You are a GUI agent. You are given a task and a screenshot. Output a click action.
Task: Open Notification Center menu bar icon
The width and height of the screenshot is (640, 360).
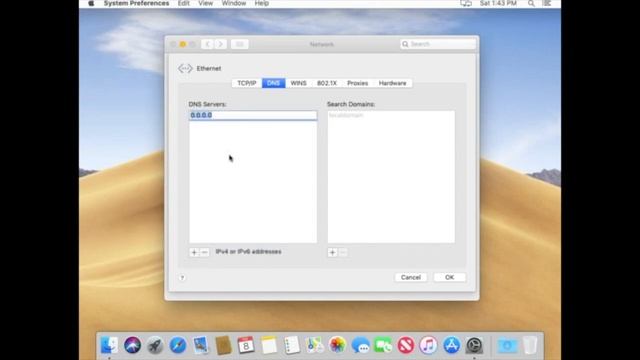pyautogui.click(x=547, y=3)
